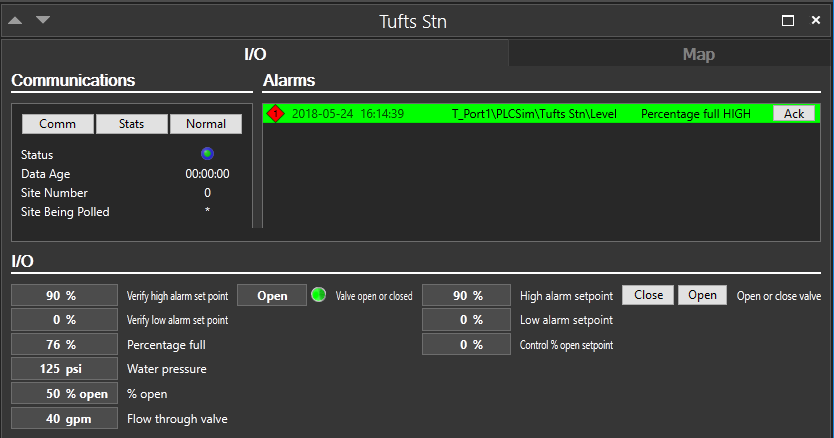Click the down arrow in title bar

click(x=43, y=20)
